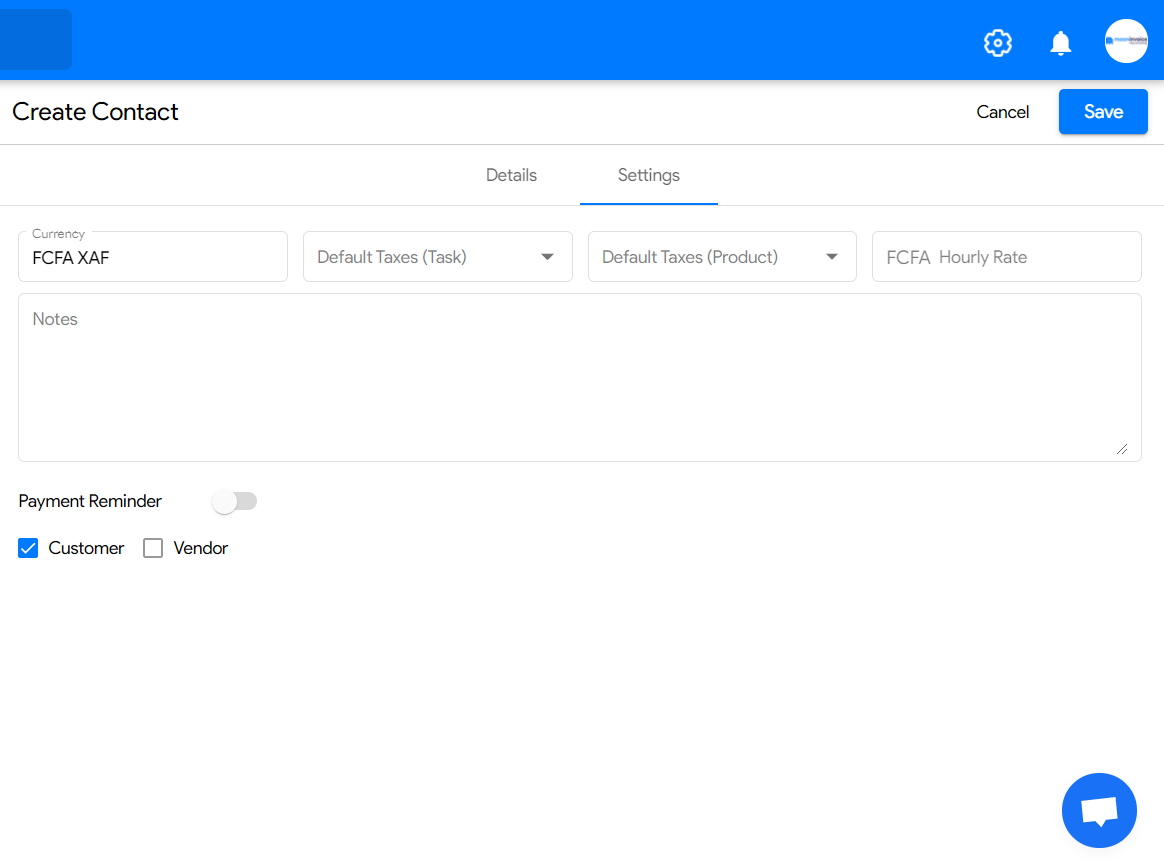1164x865 pixels.
Task: Open the user profile avatar
Action: [x=1125, y=42]
